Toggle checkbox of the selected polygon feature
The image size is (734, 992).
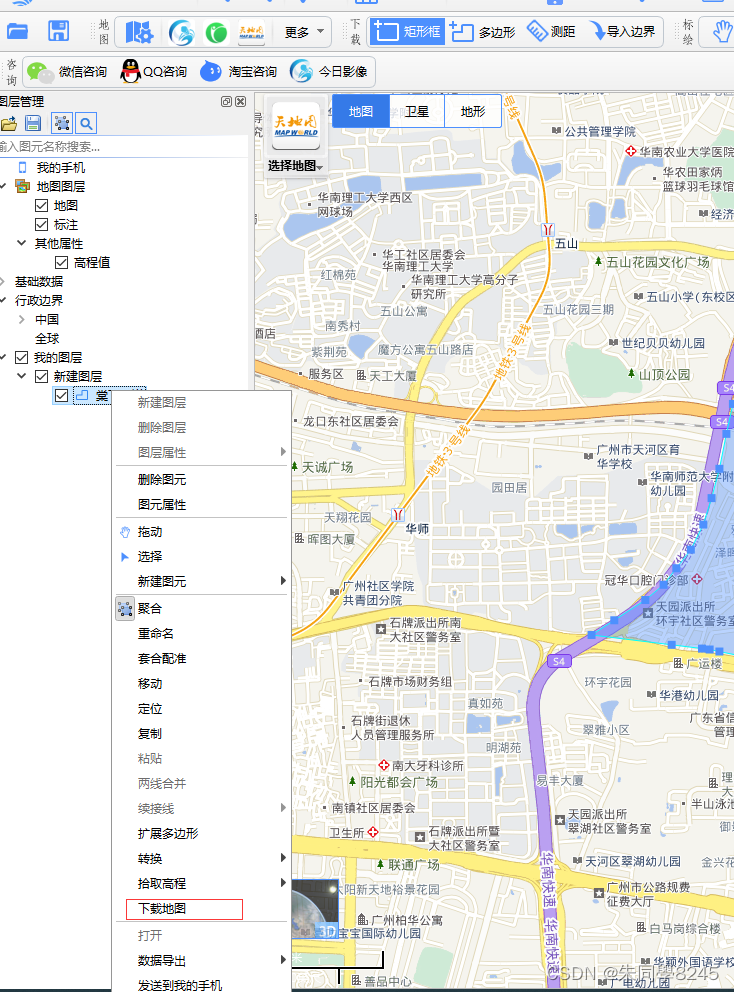click(61, 395)
